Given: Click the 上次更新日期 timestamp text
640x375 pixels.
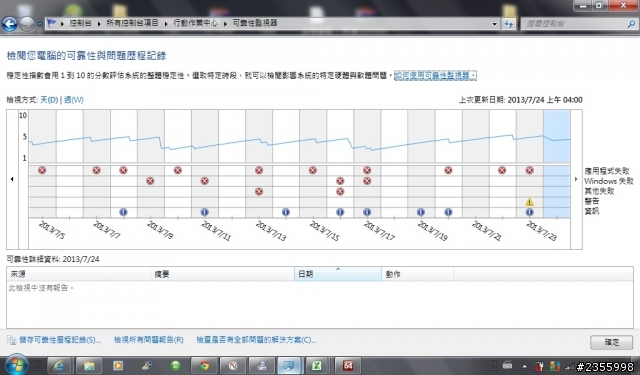Looking at the screenshot, I should click(x=520, y=100).
